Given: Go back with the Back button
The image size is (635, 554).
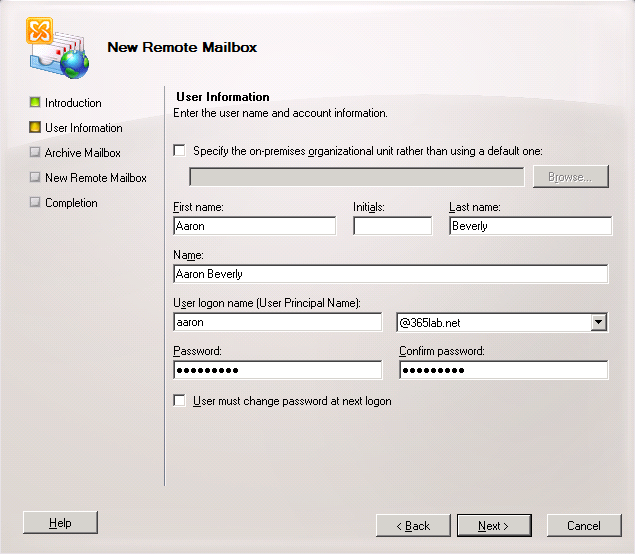Looking at the screenshot, I should [414, 526].
